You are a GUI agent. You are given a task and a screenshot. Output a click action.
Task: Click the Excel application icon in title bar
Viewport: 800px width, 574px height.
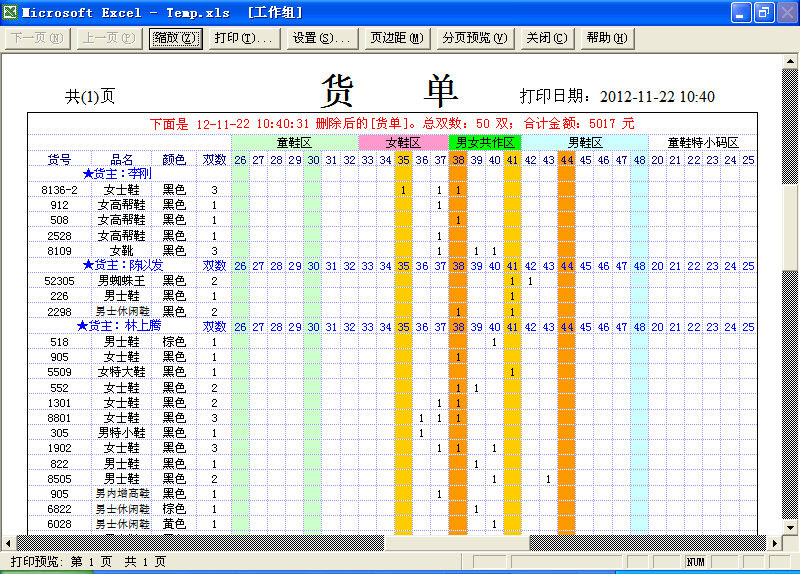pyautogui.click(x=10, y=12)
